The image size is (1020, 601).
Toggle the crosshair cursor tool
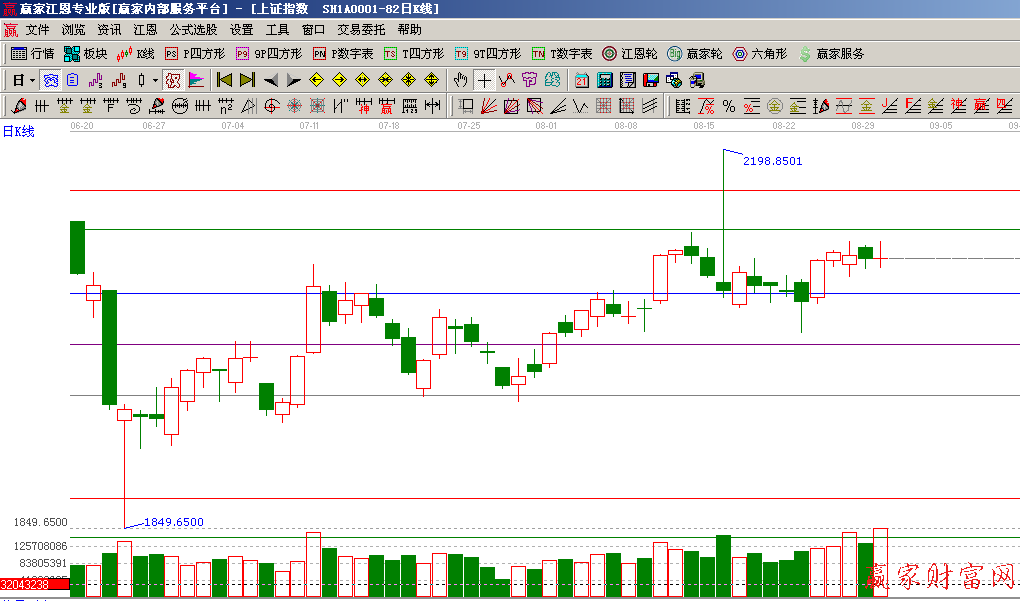tap(484, 80)
